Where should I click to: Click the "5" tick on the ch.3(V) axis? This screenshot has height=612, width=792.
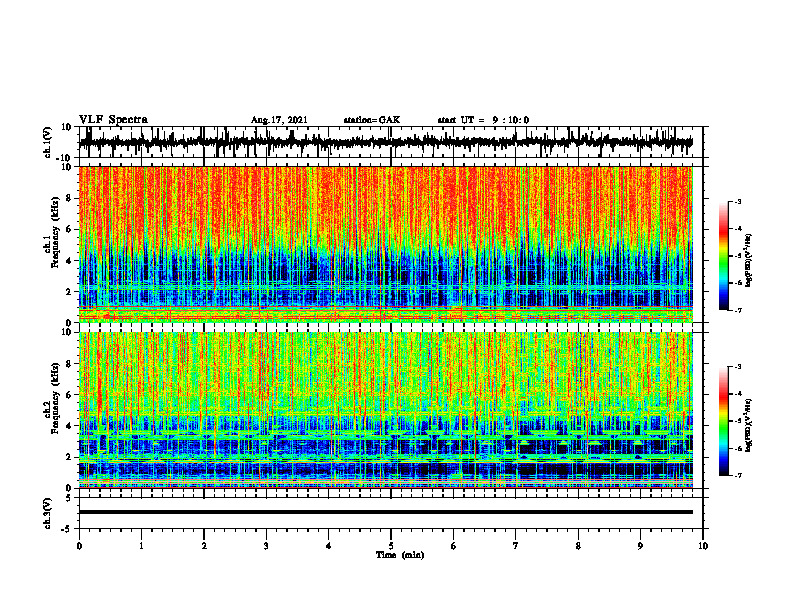tap(69, 497)
